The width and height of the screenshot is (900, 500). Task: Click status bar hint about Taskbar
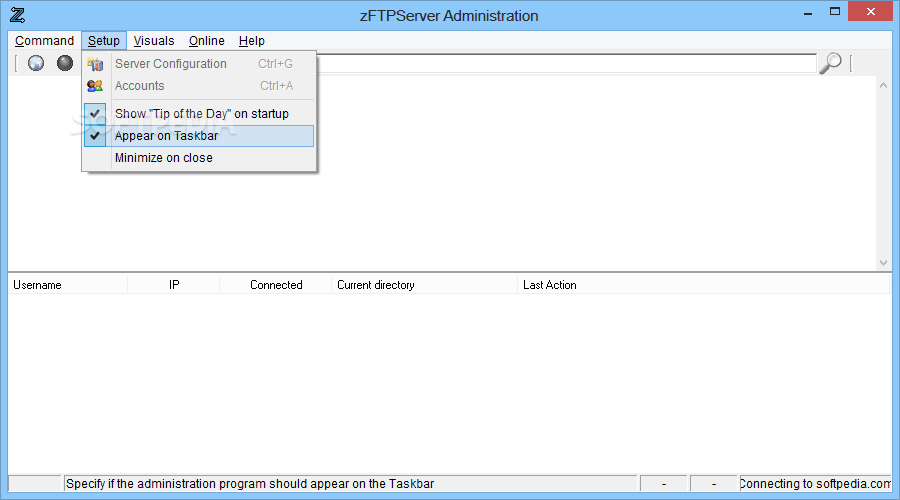point(250,484)
